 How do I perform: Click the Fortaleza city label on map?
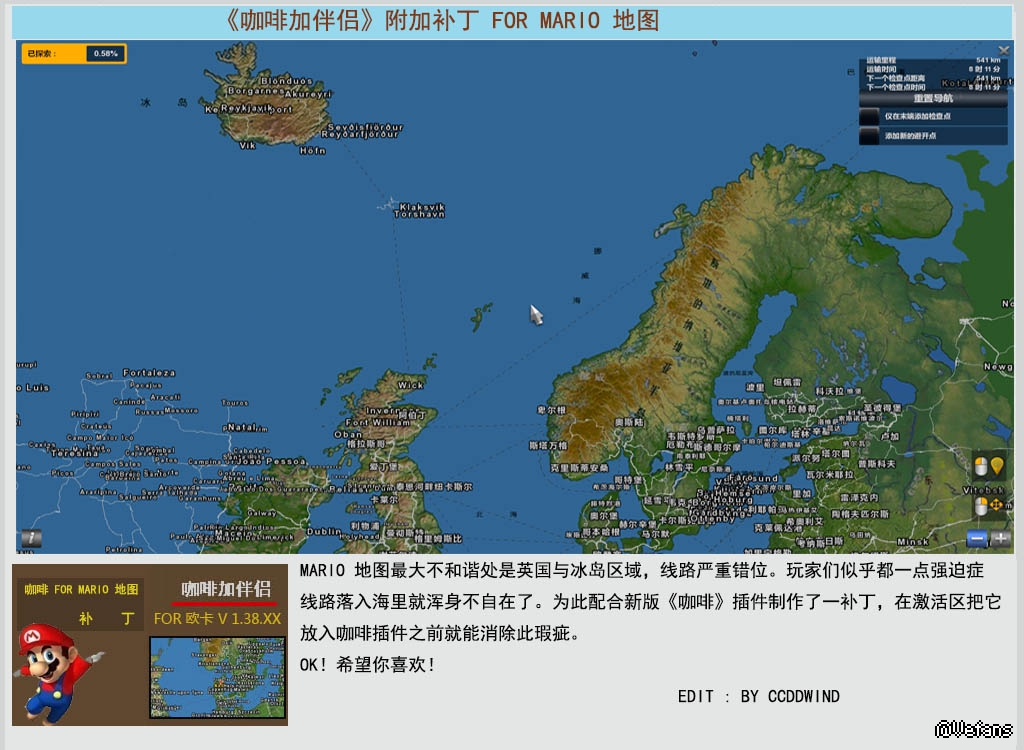point(149,373)
